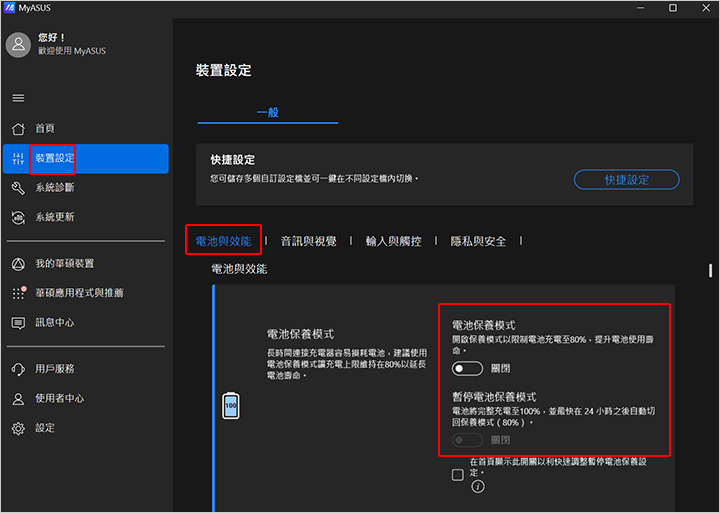
Task: Open 系統更新 page
Action: (x=86, y=217)
